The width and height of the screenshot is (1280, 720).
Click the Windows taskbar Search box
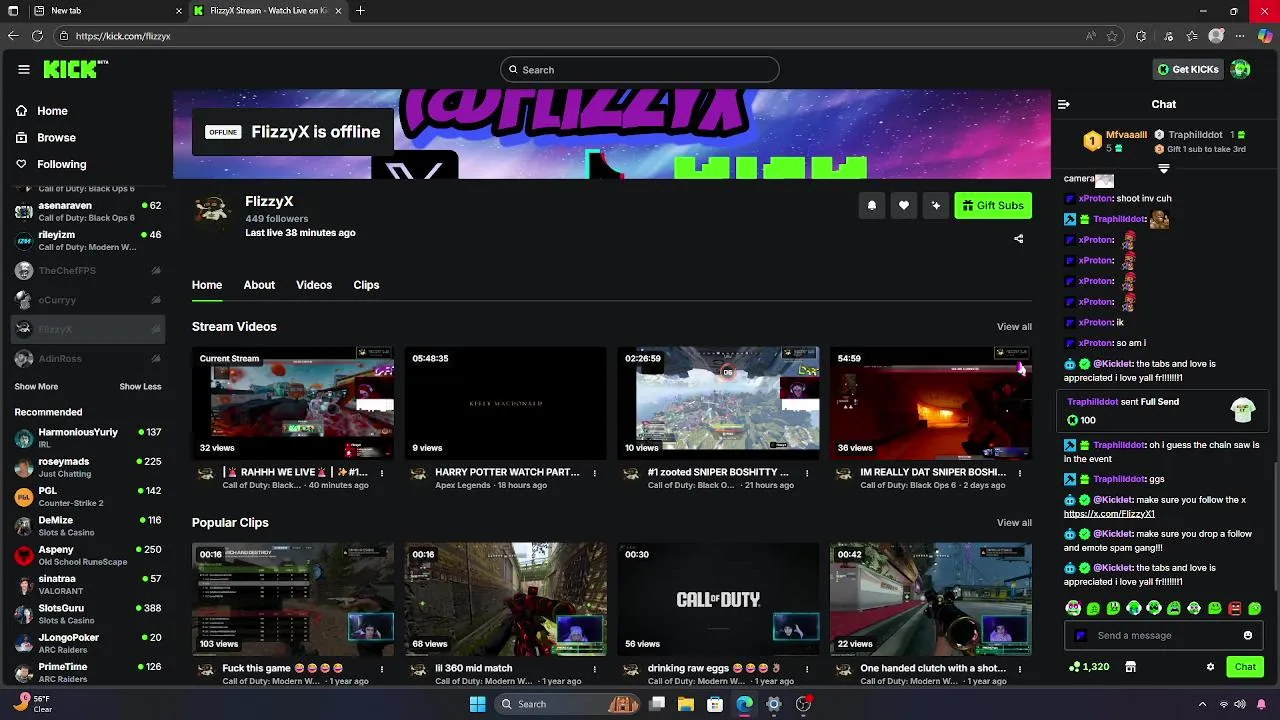567,704
